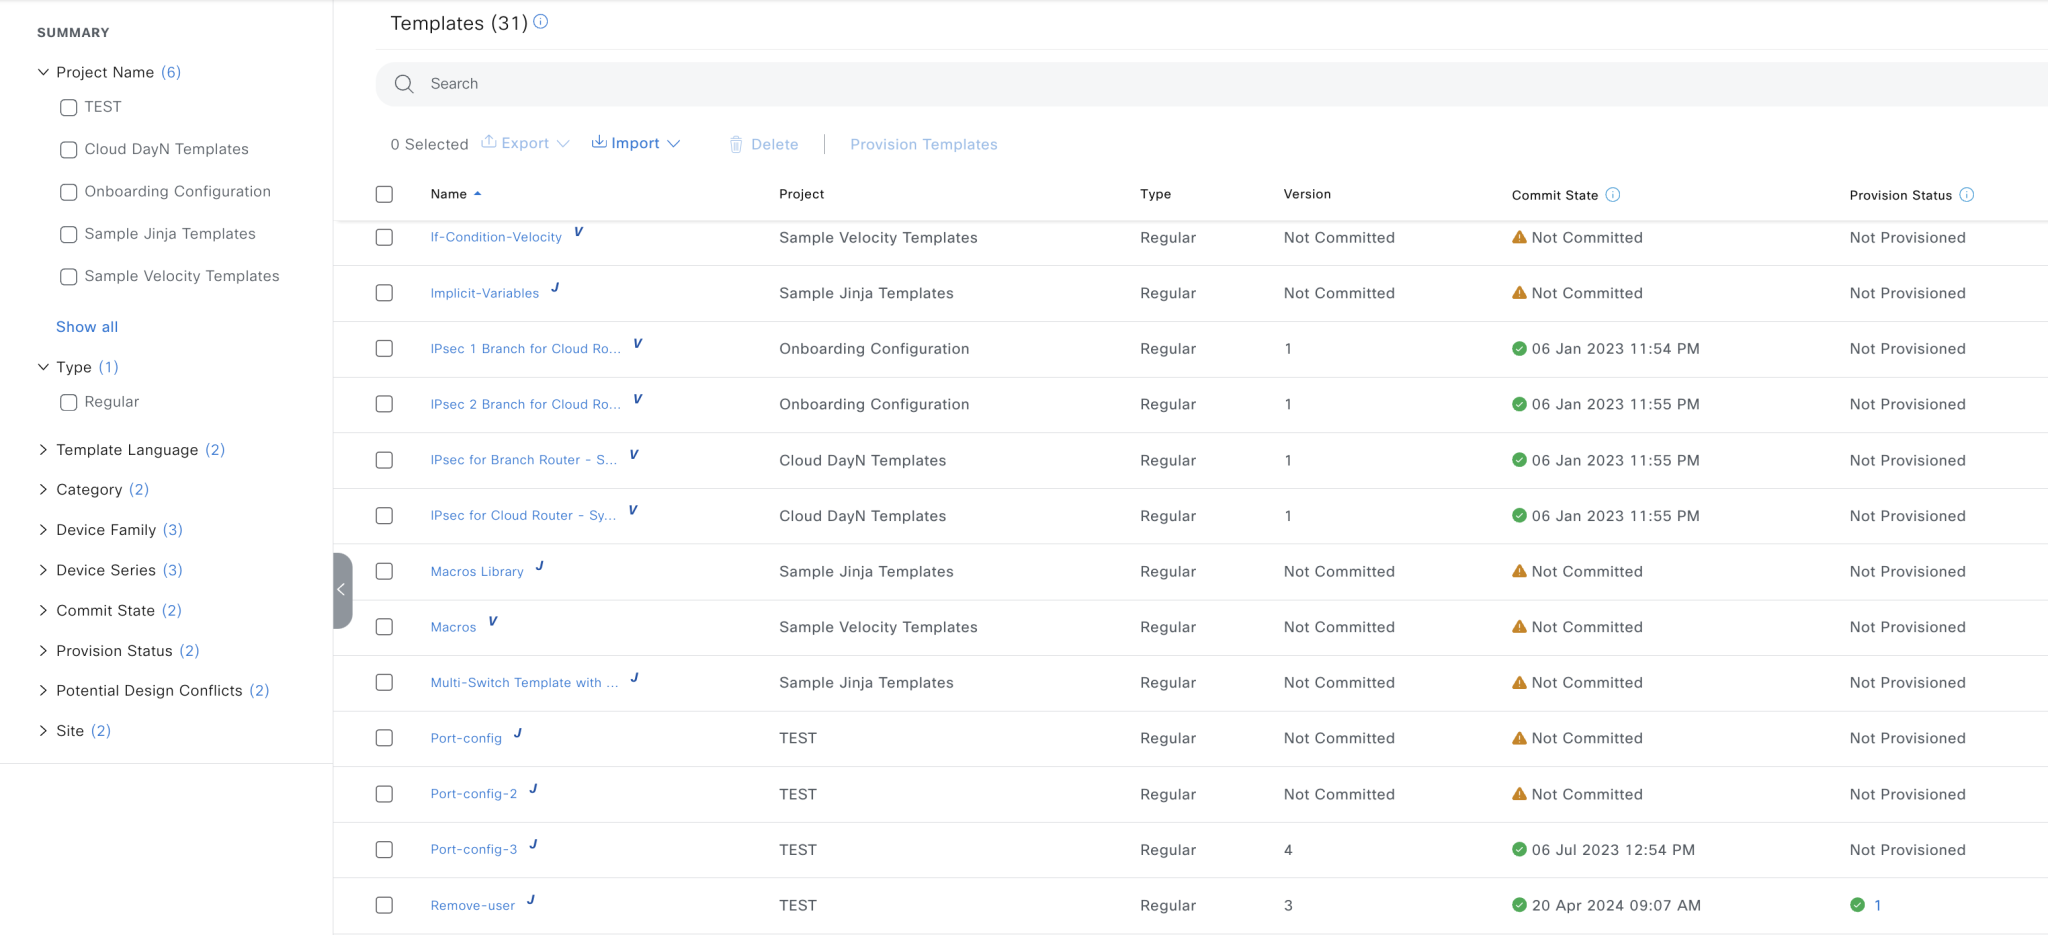This screenshot has height=935, width=2048.
Task: Click the search magnifier icon
Action: [x=404, y=84]
